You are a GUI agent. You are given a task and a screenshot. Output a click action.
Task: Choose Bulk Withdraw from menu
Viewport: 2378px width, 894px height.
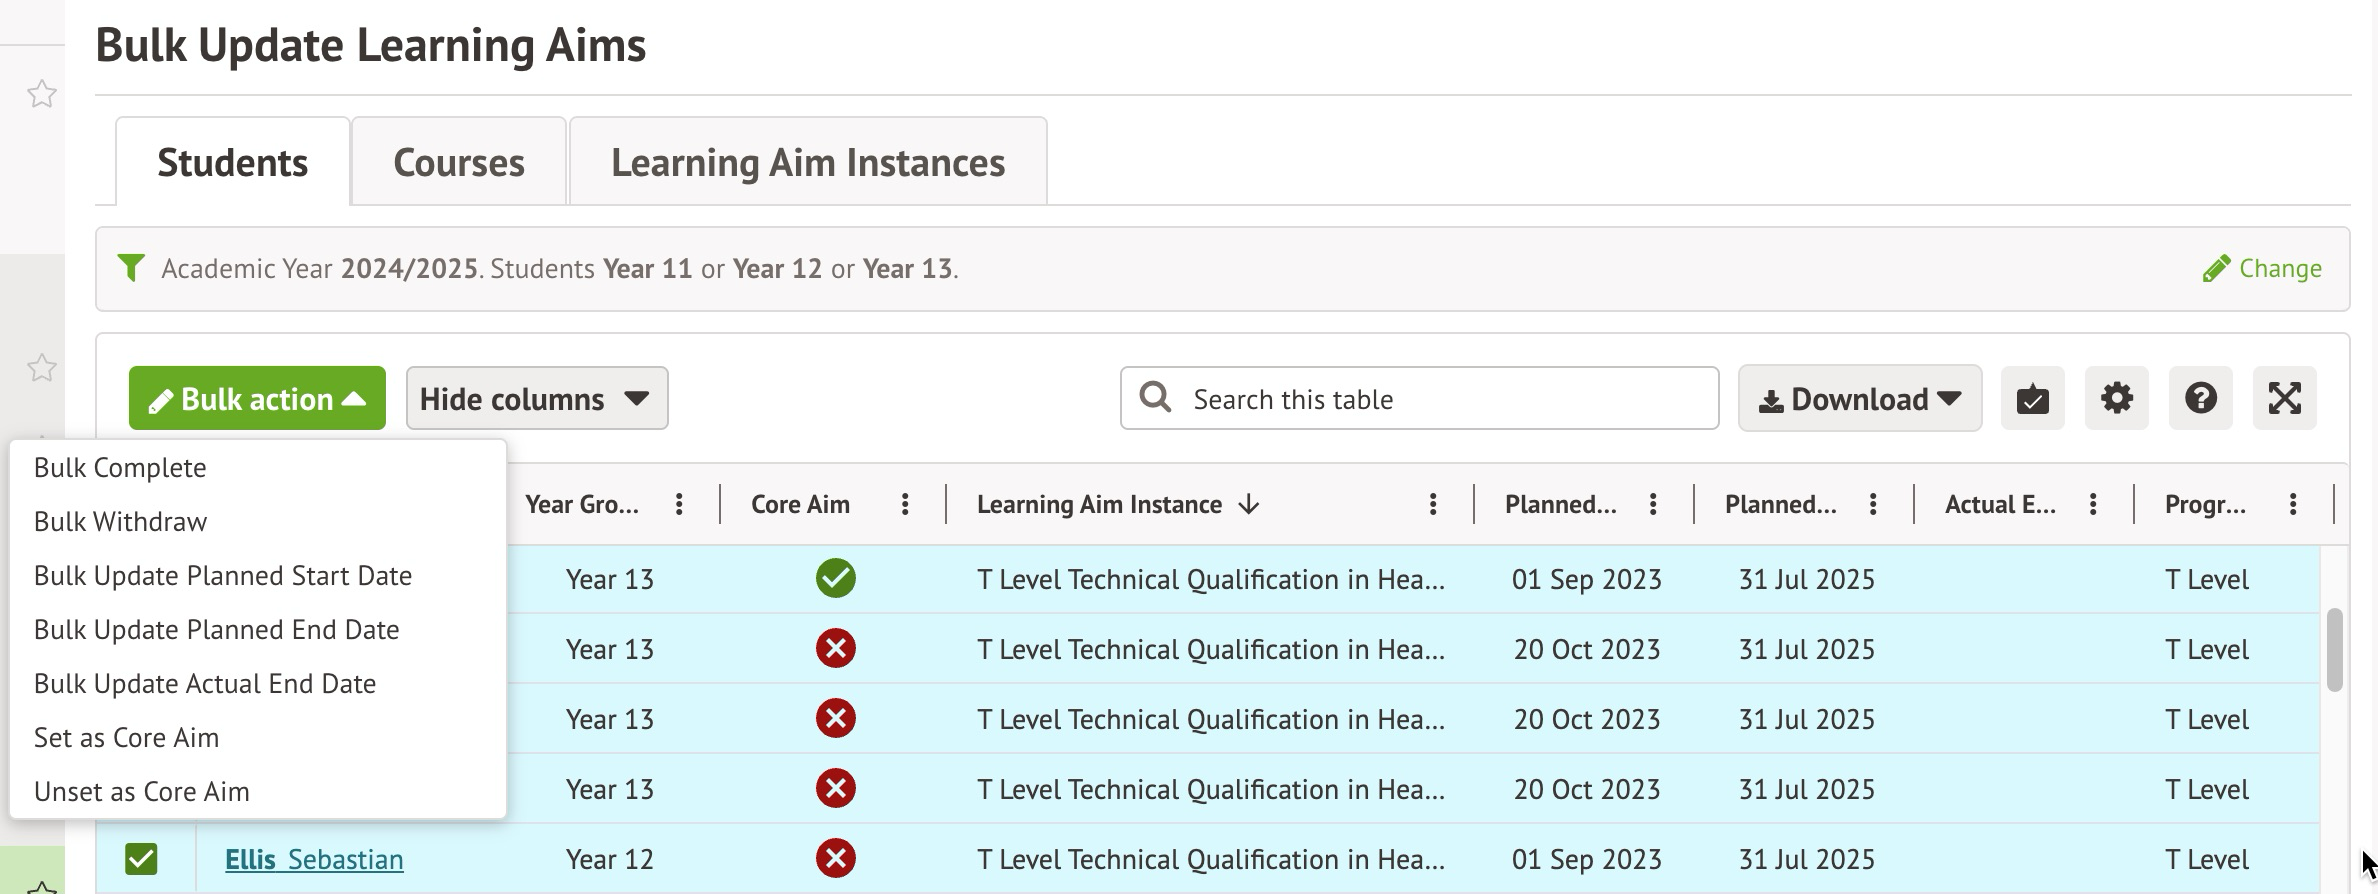tap(121, 522)
